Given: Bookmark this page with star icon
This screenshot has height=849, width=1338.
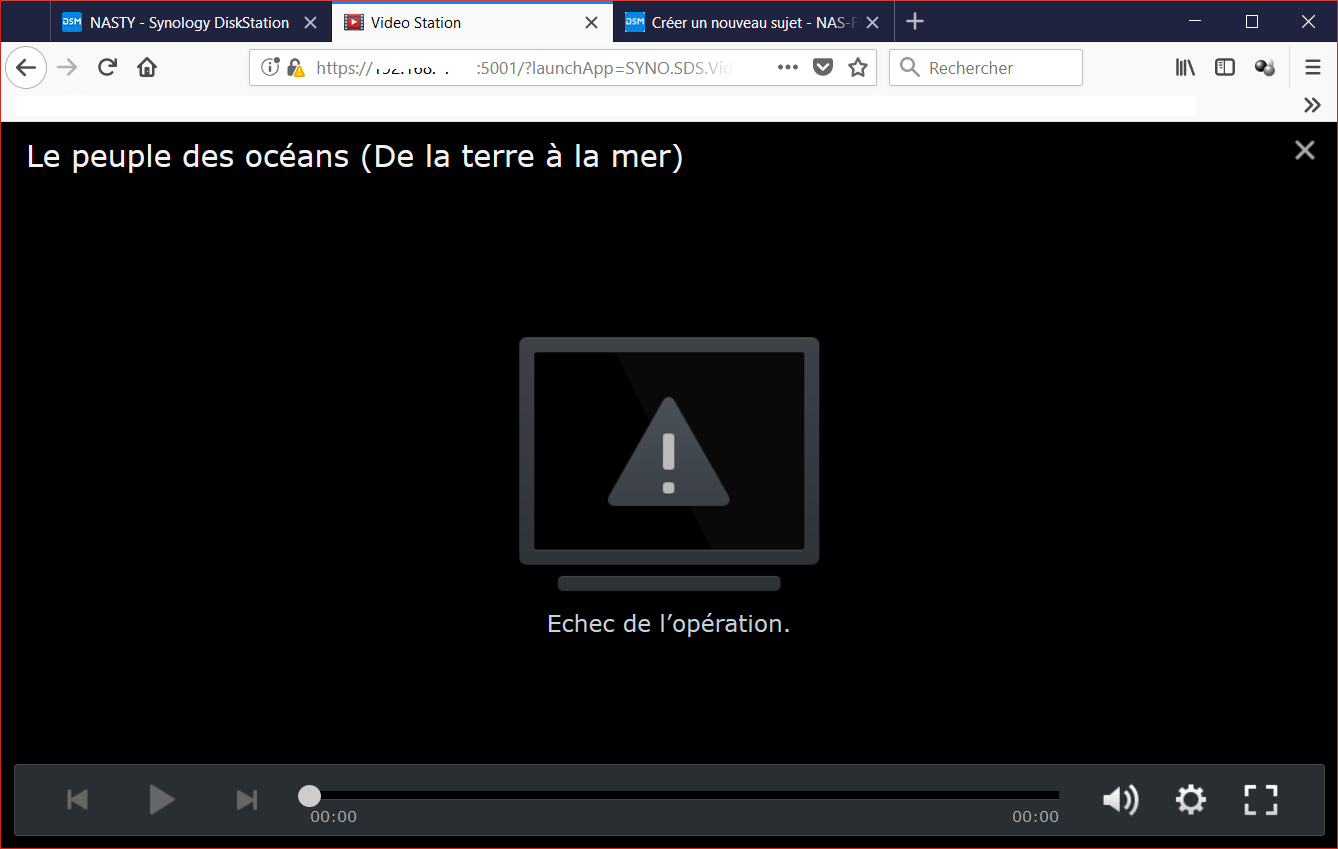Looking at the screenshot, I should click(x=857, y=67).
